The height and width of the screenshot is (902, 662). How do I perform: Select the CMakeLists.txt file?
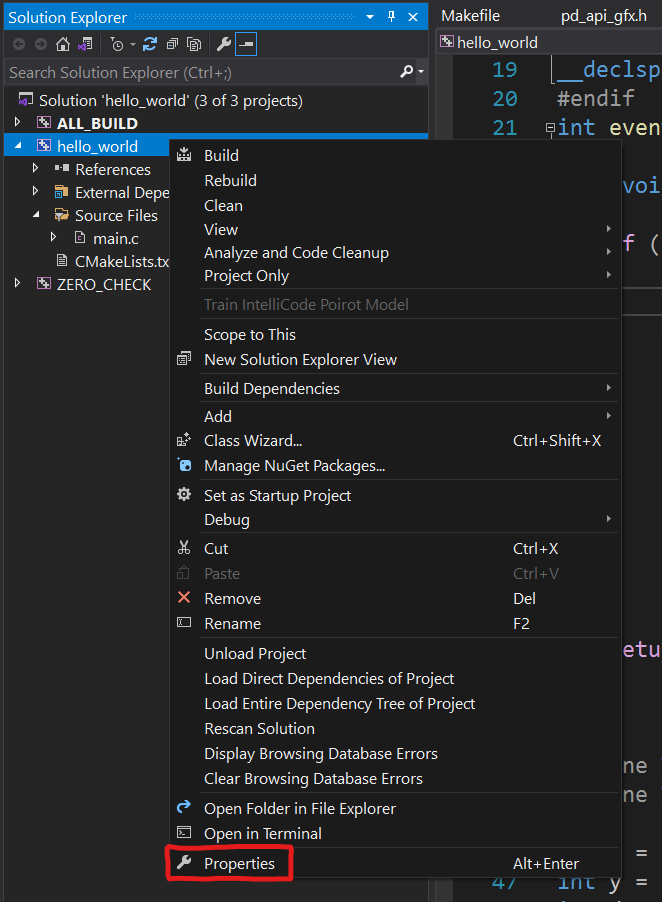[122, 262]
